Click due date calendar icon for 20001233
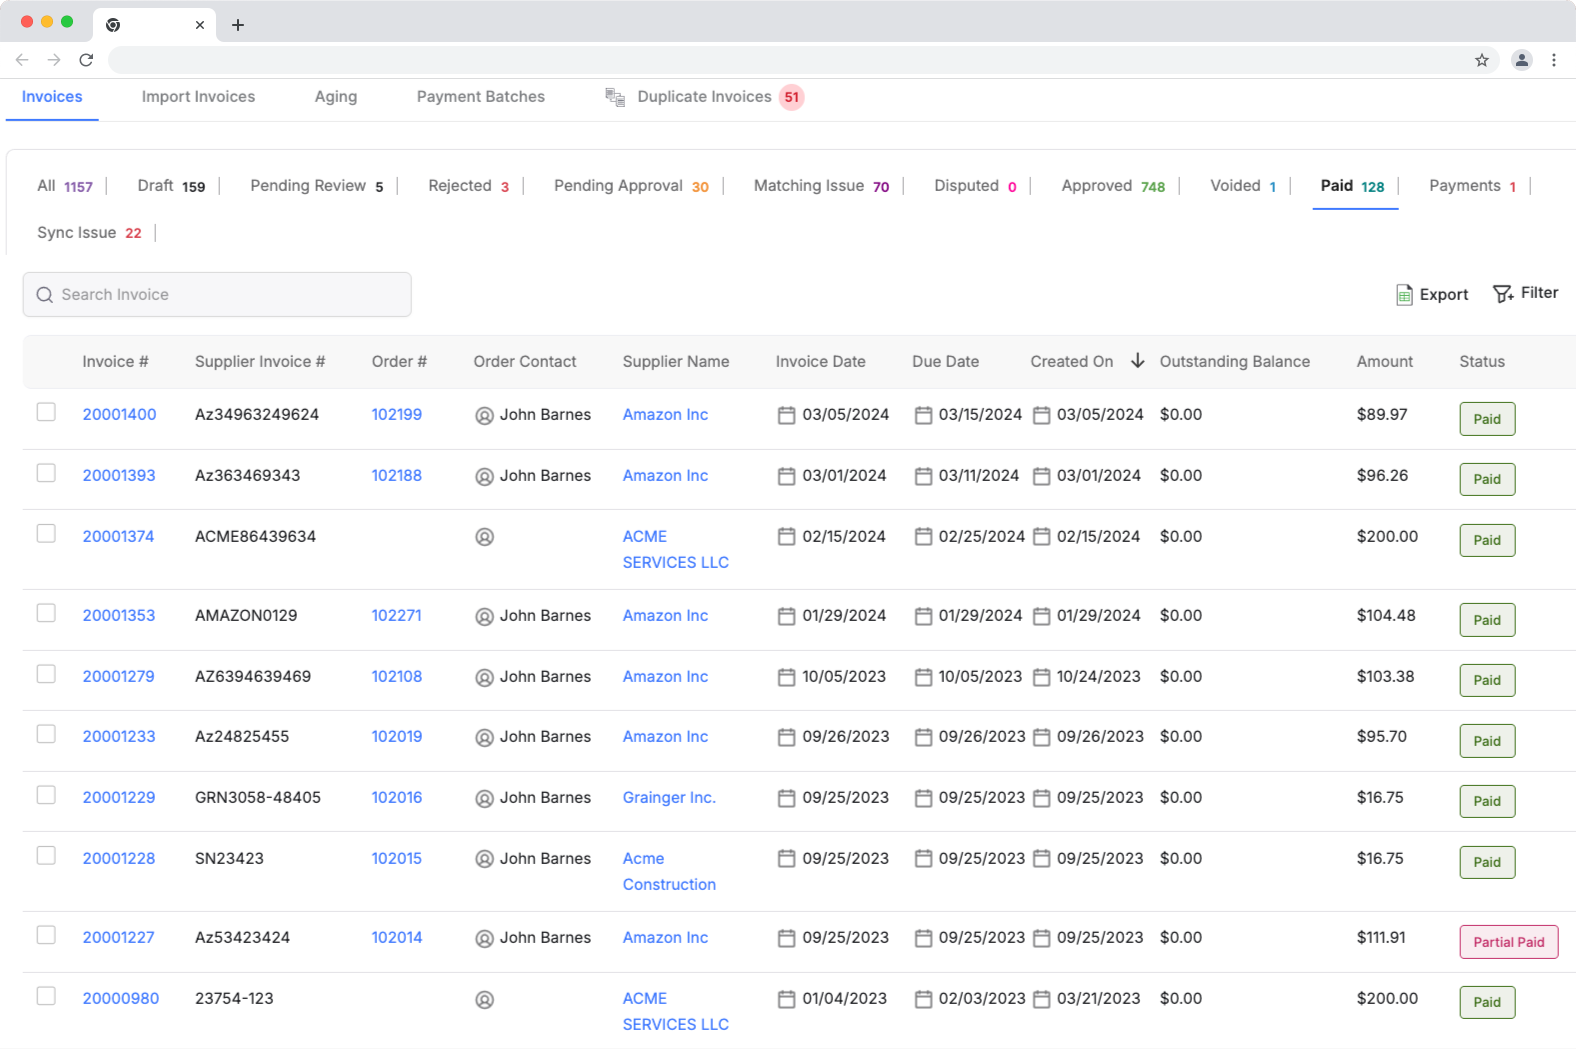The height and width of the screenshot is (1049, 1576). pos(924,737)
